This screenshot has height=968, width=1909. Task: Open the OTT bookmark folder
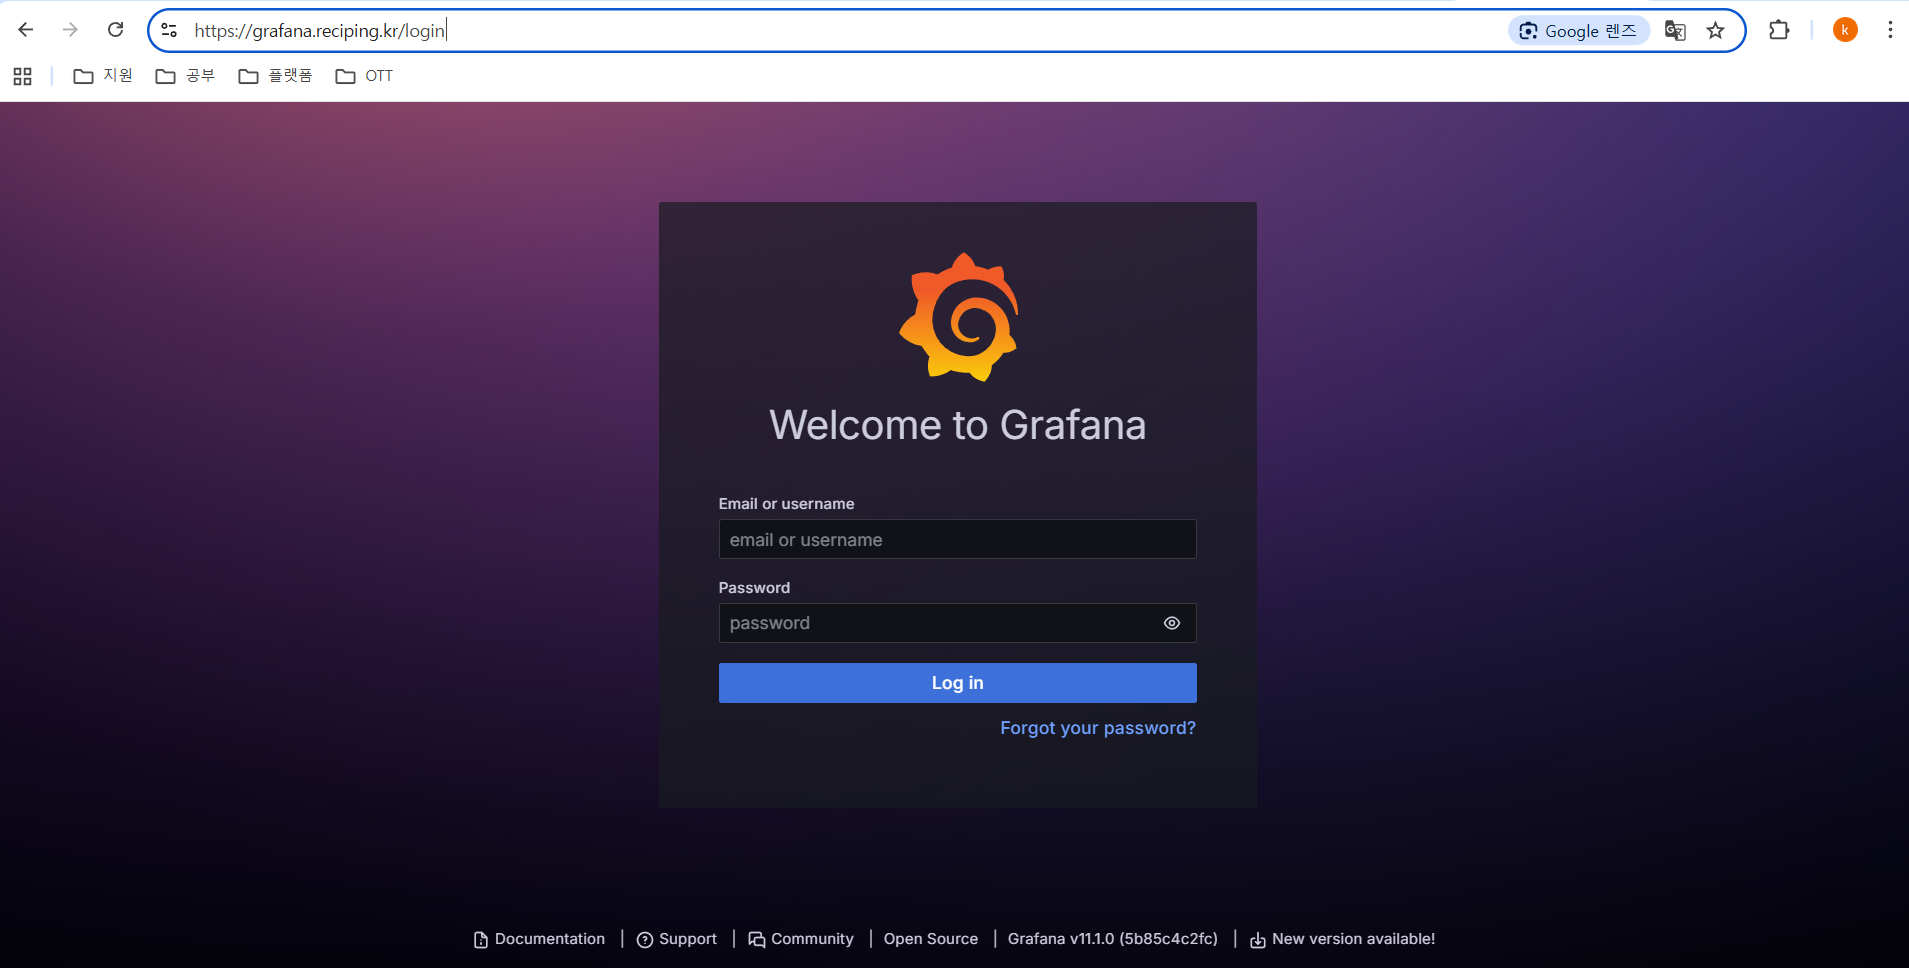point(364,76)
